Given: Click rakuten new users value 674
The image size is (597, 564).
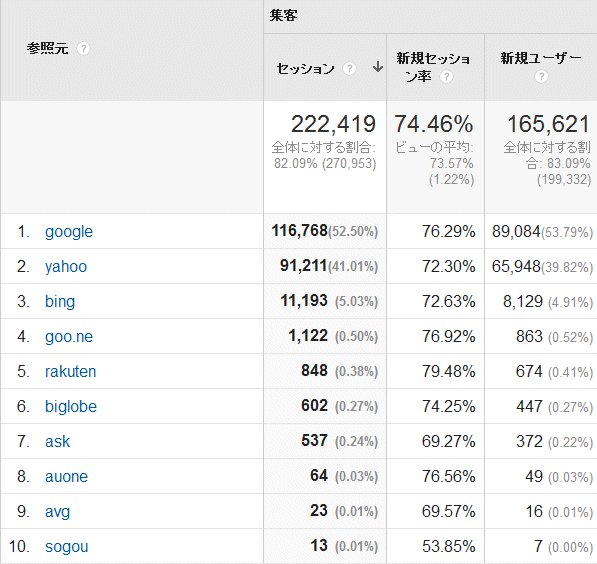Looking at the screenshot, I should coord(529,372).
